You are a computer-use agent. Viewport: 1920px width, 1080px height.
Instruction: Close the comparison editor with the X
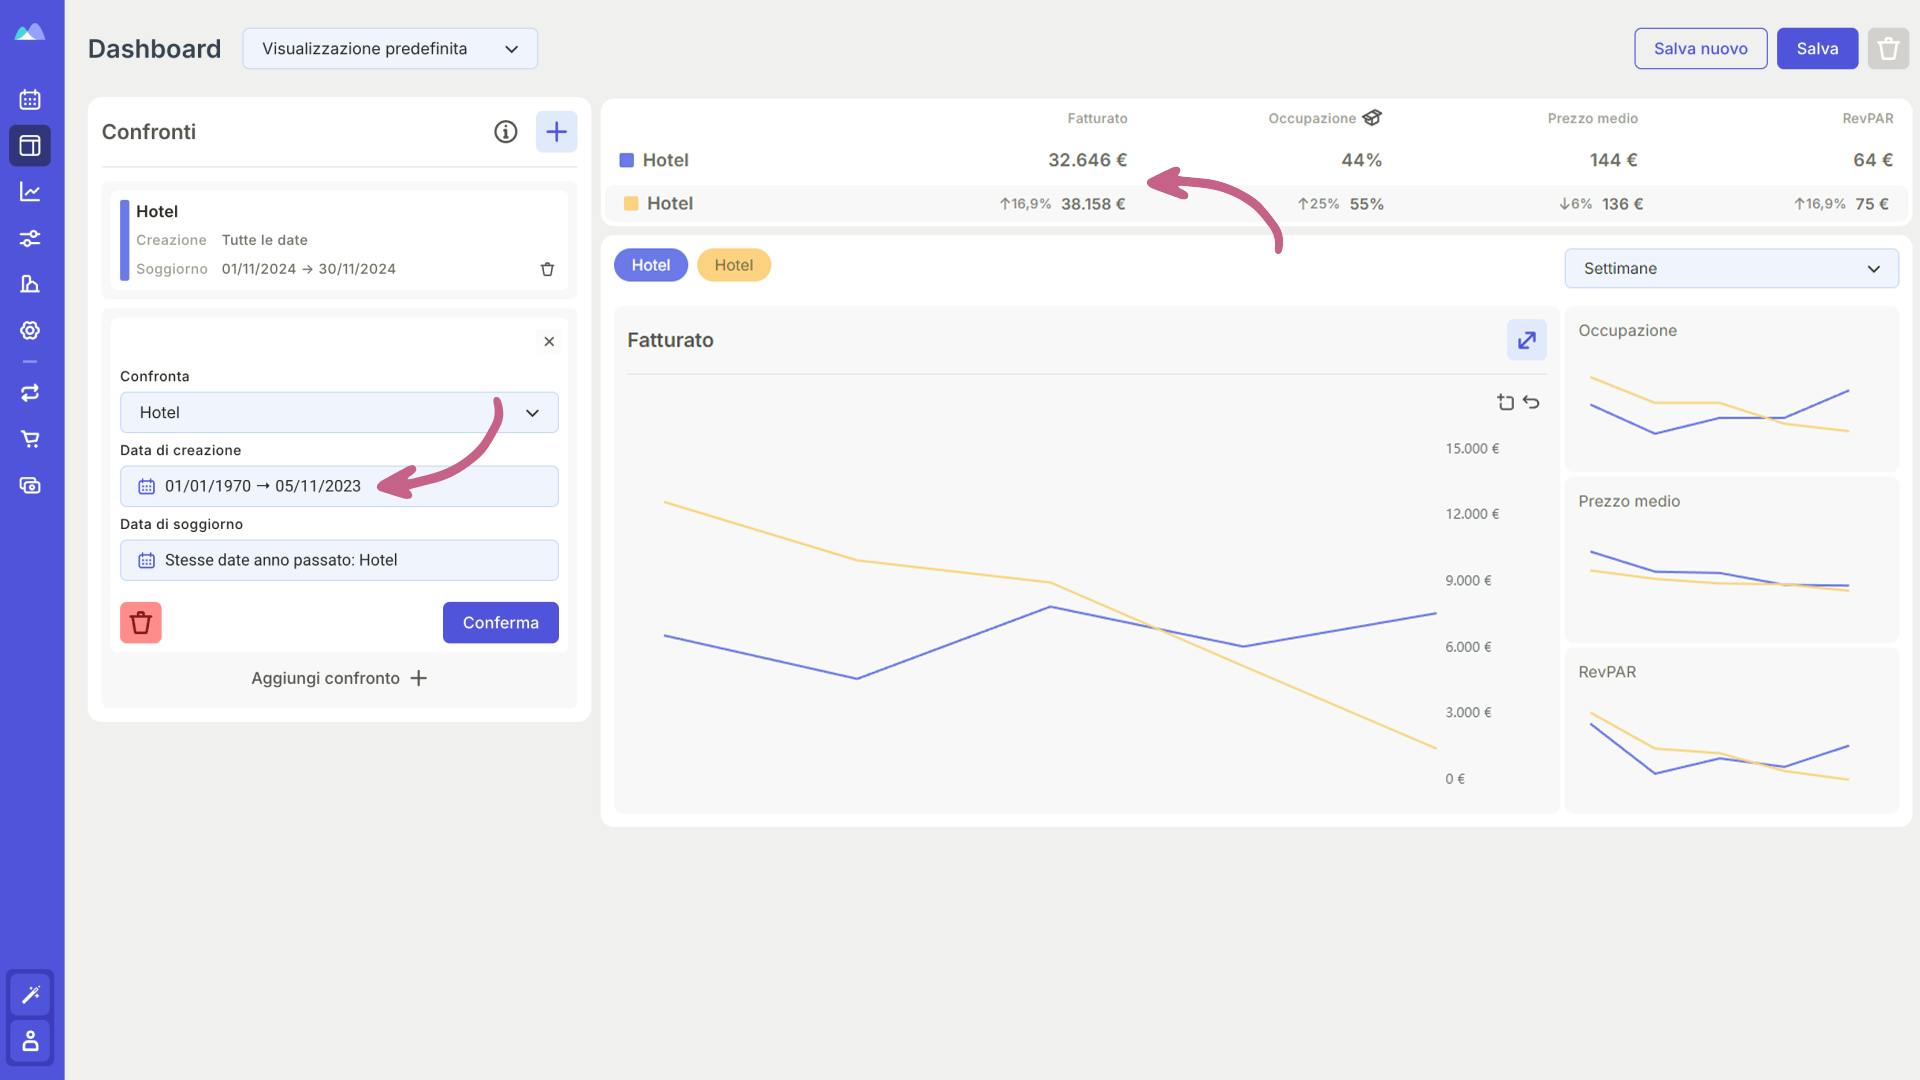pyautogui.click(x=549, y=342)
